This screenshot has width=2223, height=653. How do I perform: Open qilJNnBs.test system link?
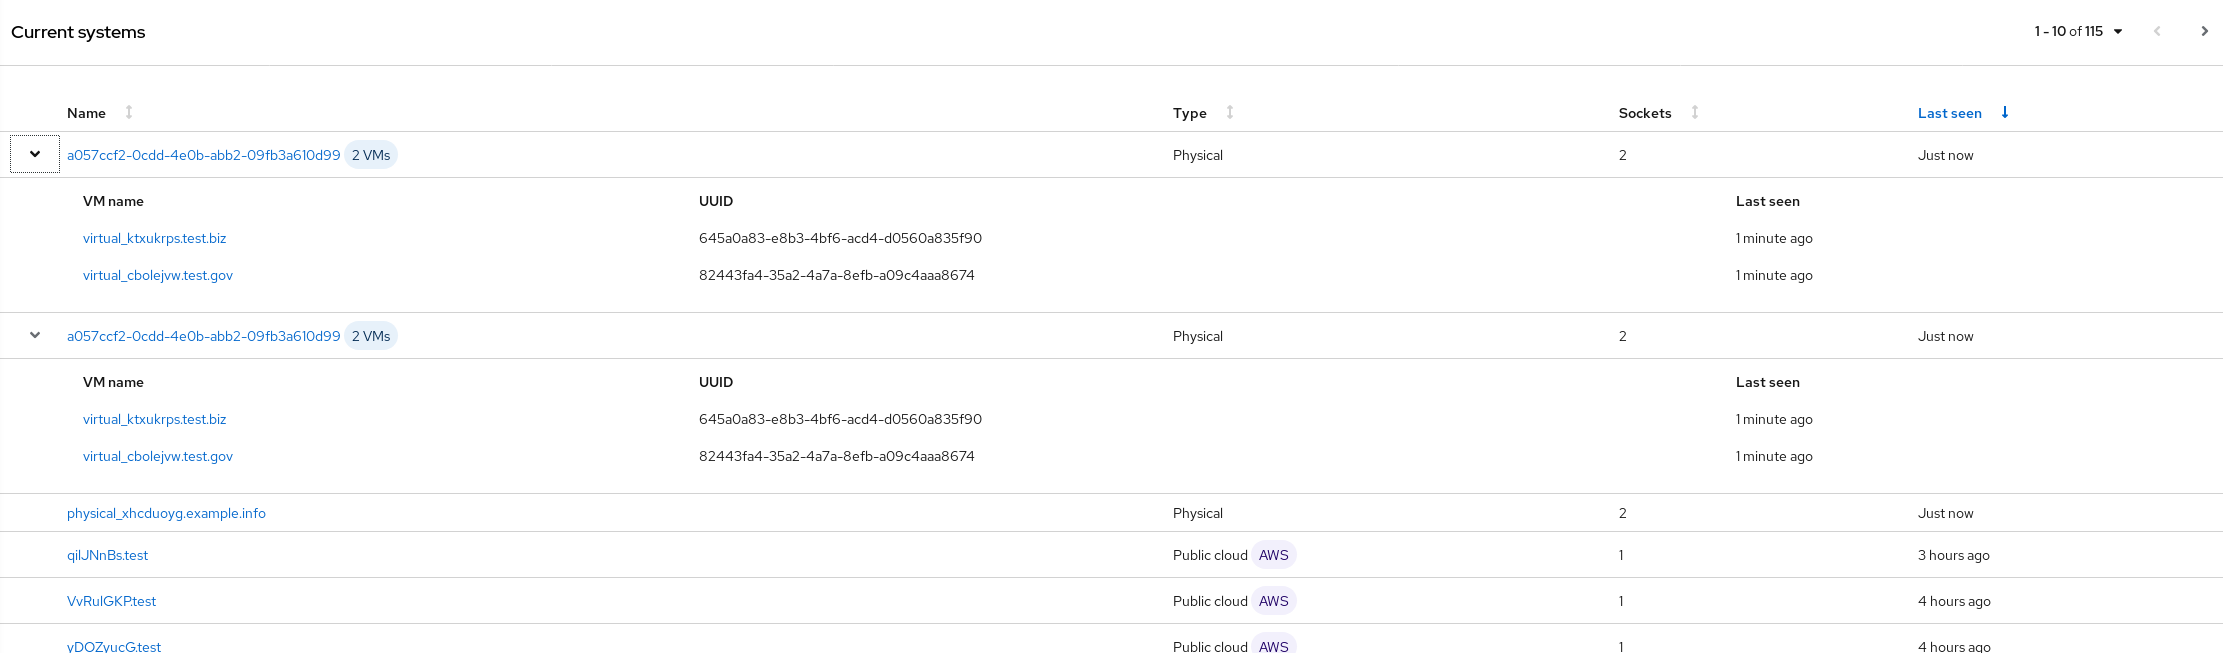pyautogui.click(x=107, y=555)
